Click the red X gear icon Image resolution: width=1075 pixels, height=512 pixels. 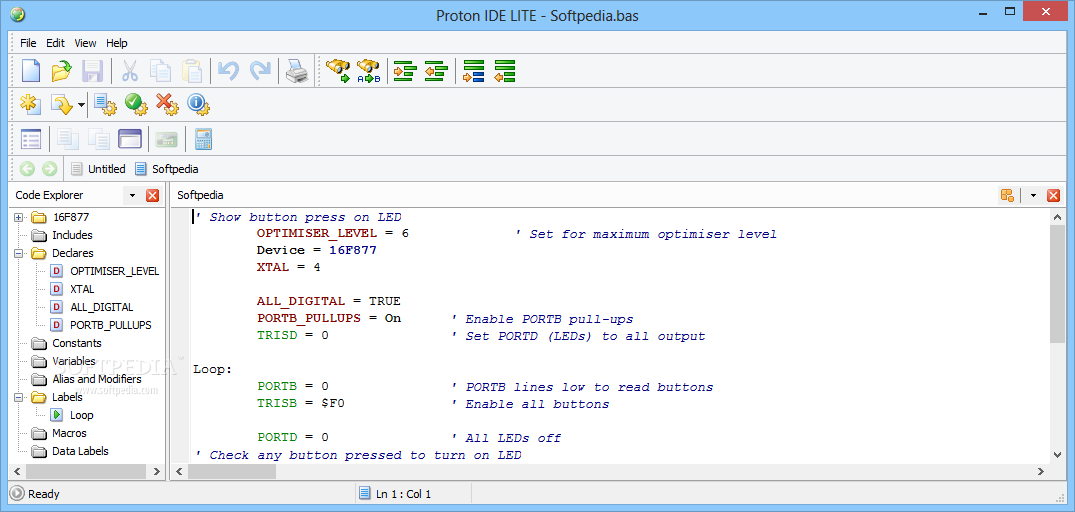coord(167,104)
